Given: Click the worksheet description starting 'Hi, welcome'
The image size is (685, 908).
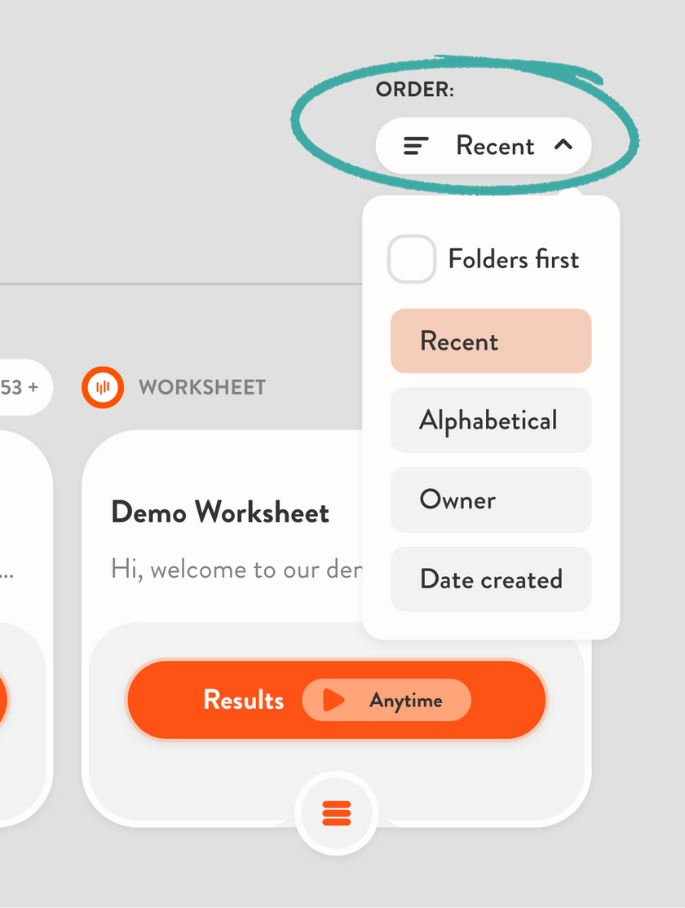Looking at the screenshot, I should pyautogui.click(x=236, y=569).
